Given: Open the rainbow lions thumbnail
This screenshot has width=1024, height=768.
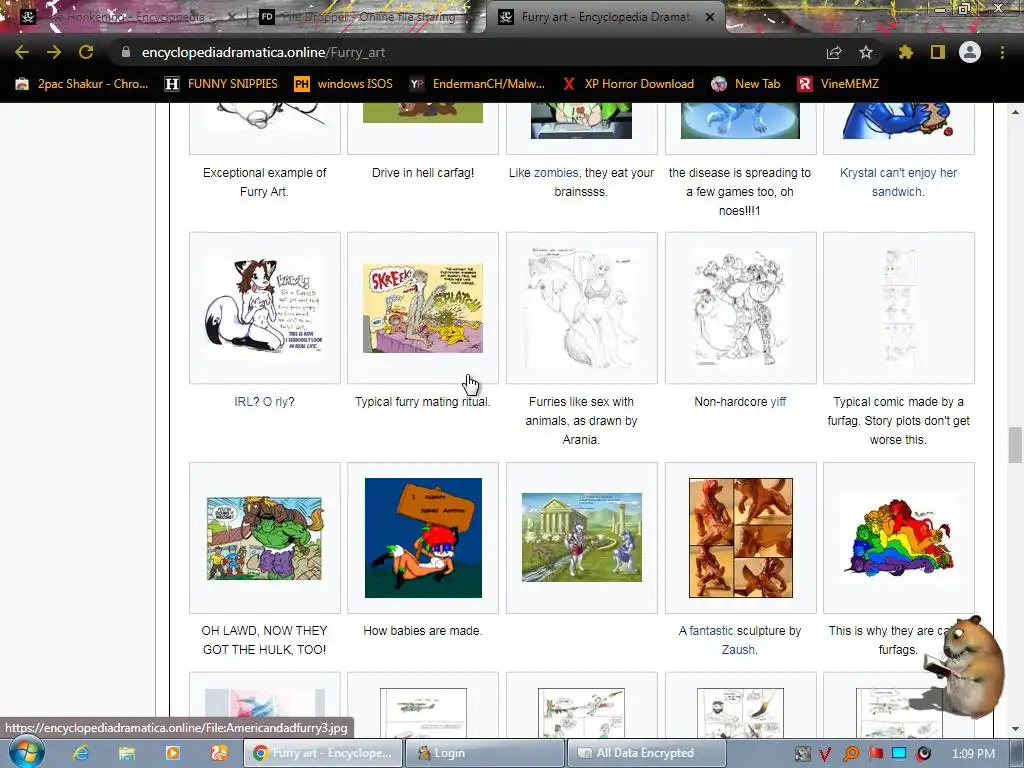Looking at the screenshot, I should [x=899, y=538].
